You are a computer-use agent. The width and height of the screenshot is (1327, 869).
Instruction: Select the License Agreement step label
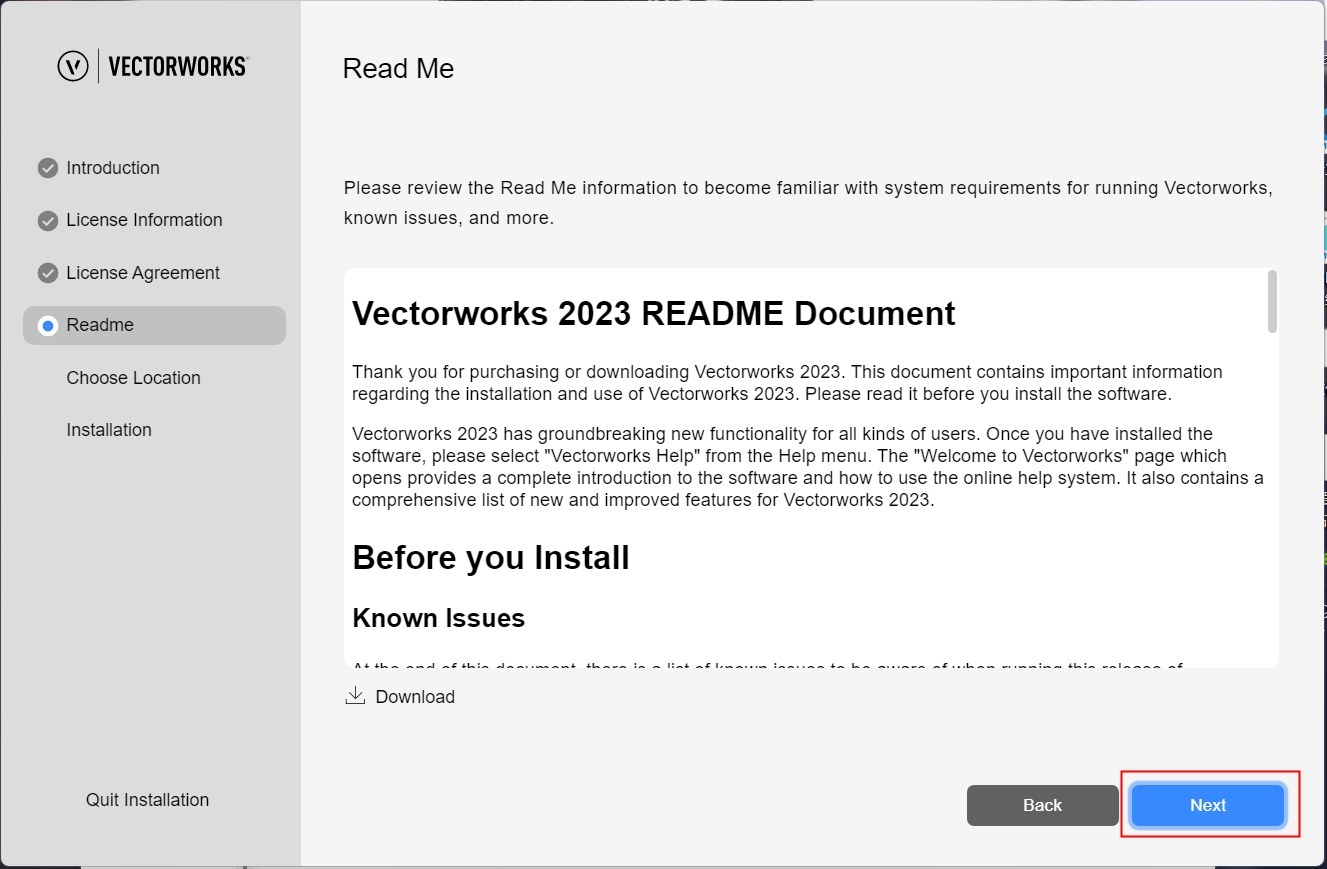click(143, 273)
